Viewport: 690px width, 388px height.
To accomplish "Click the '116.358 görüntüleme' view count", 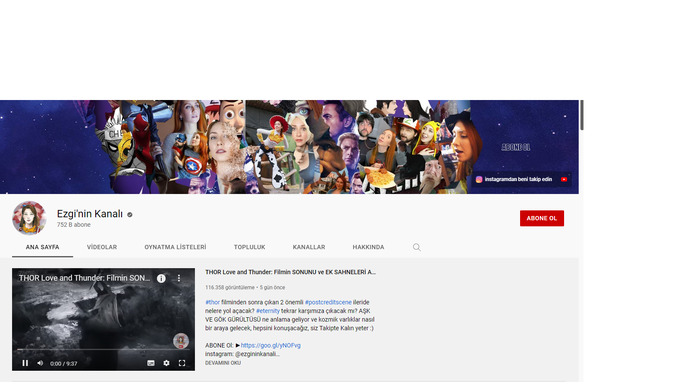I will pyautogui.click(x=230, y=288).
